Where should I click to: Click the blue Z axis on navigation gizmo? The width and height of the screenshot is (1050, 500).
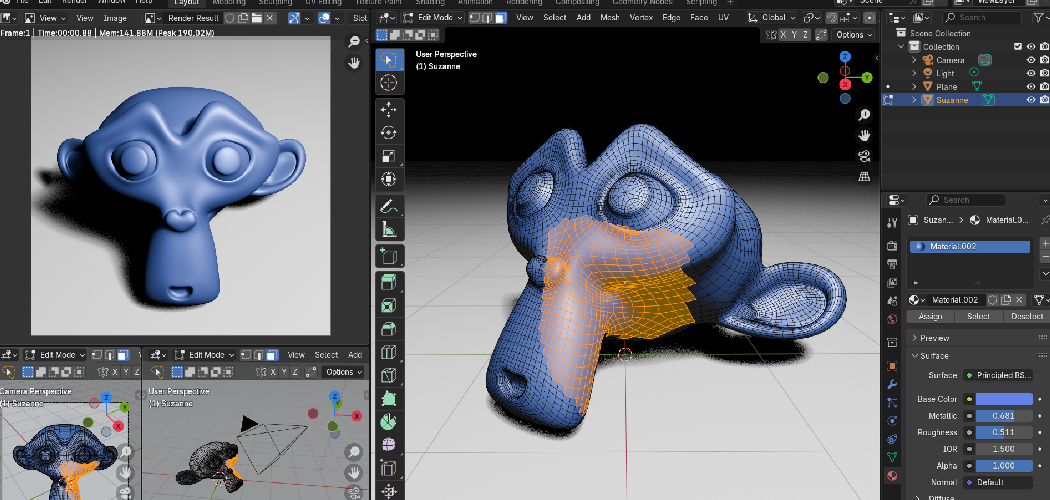point(845,56)
